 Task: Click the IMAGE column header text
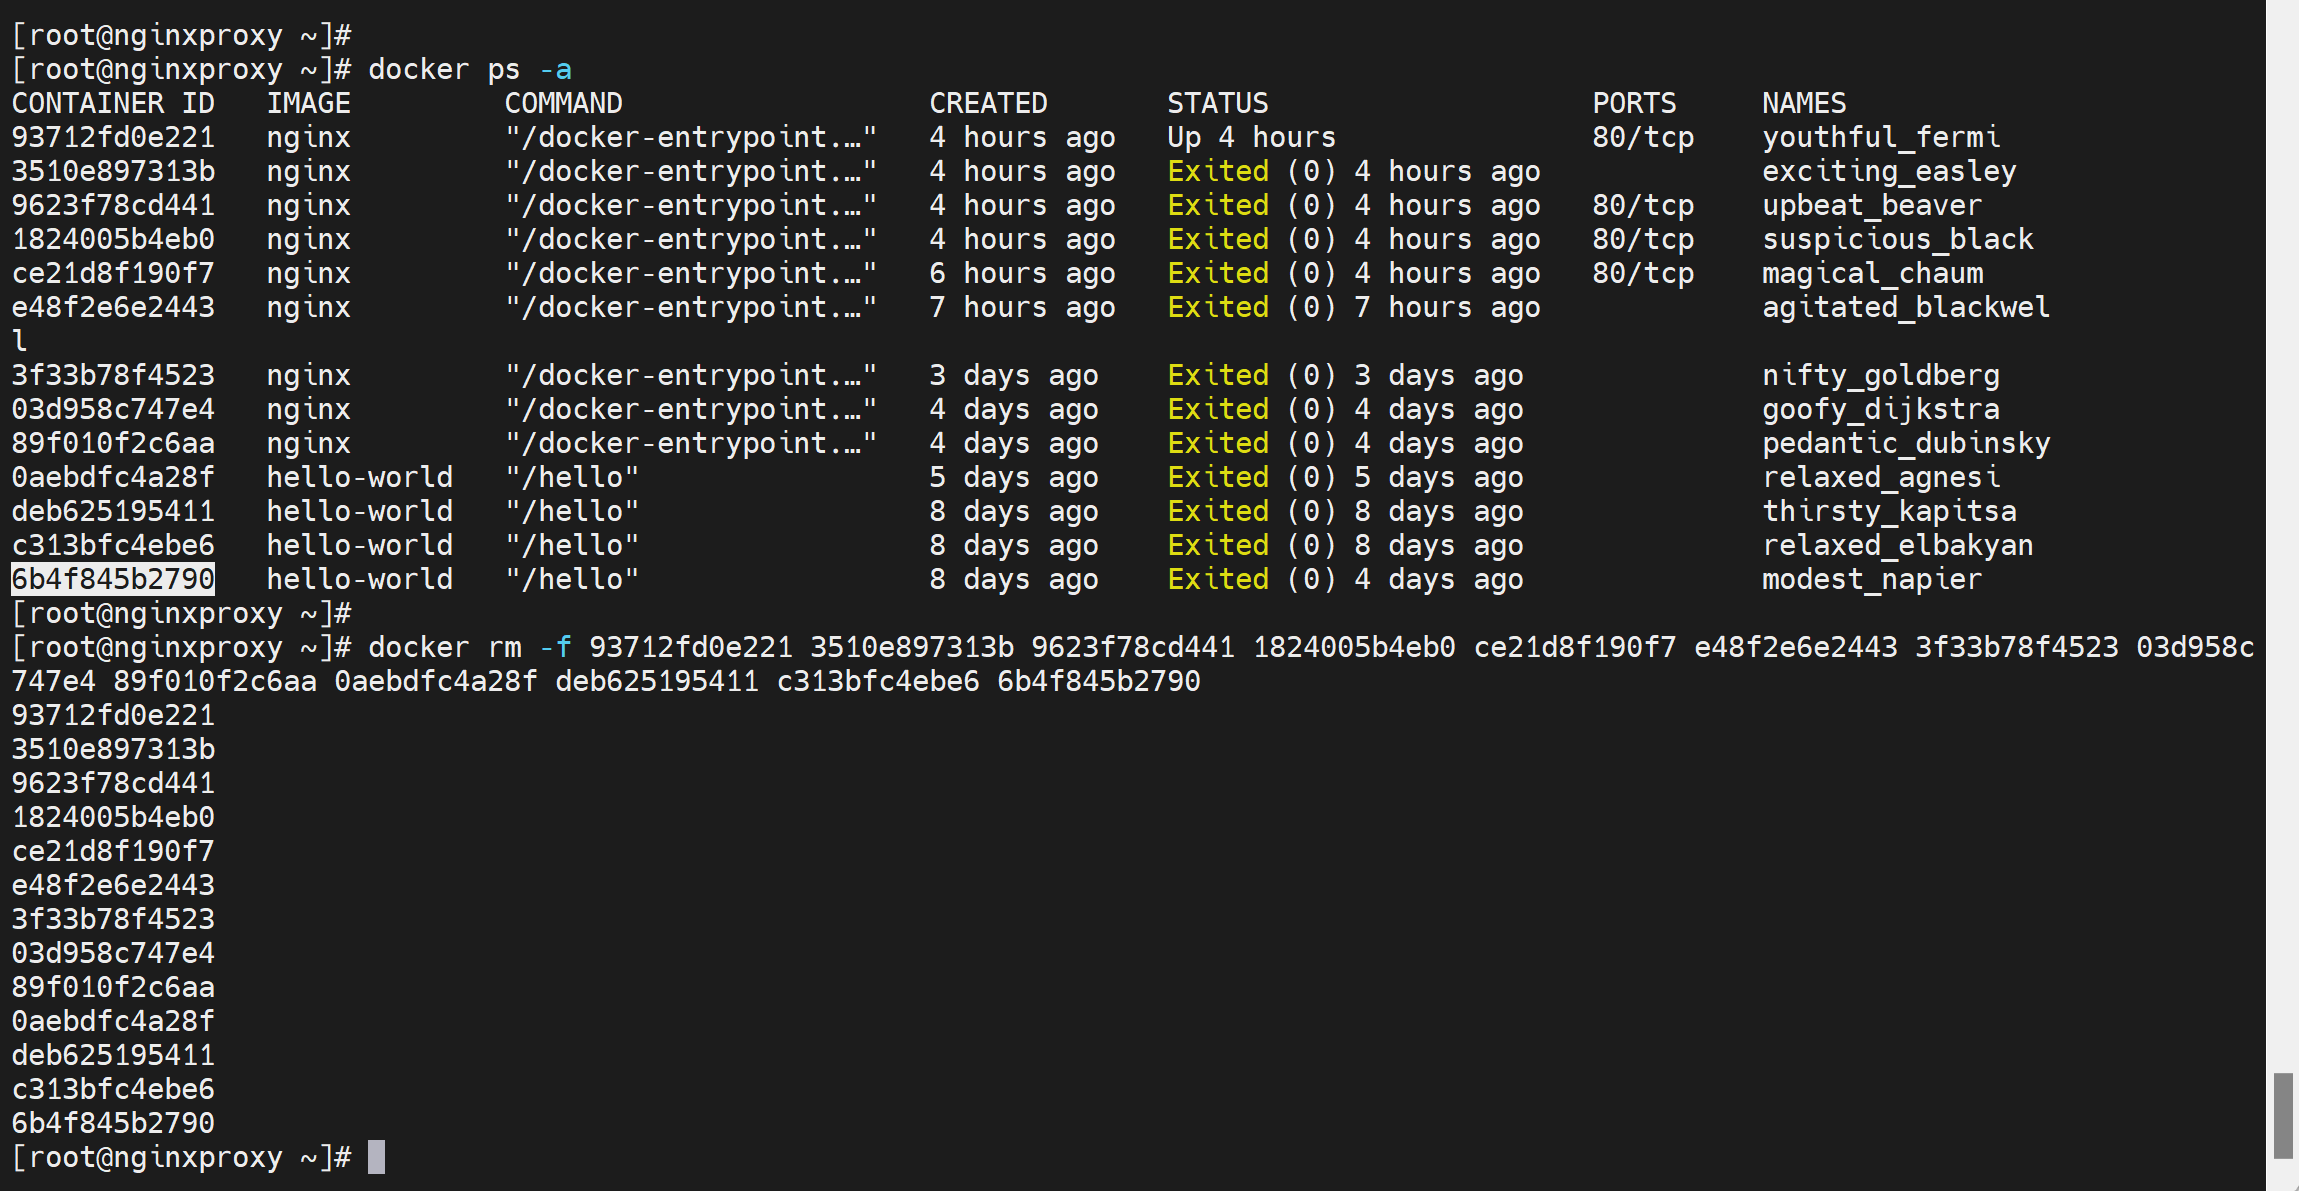(x=308, y=103)
